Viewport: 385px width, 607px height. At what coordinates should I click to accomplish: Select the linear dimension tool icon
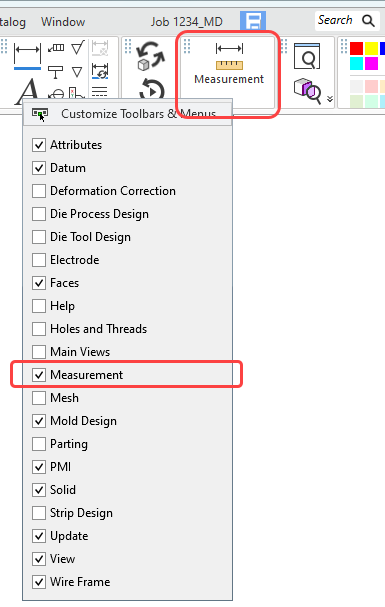pos(27,56)
